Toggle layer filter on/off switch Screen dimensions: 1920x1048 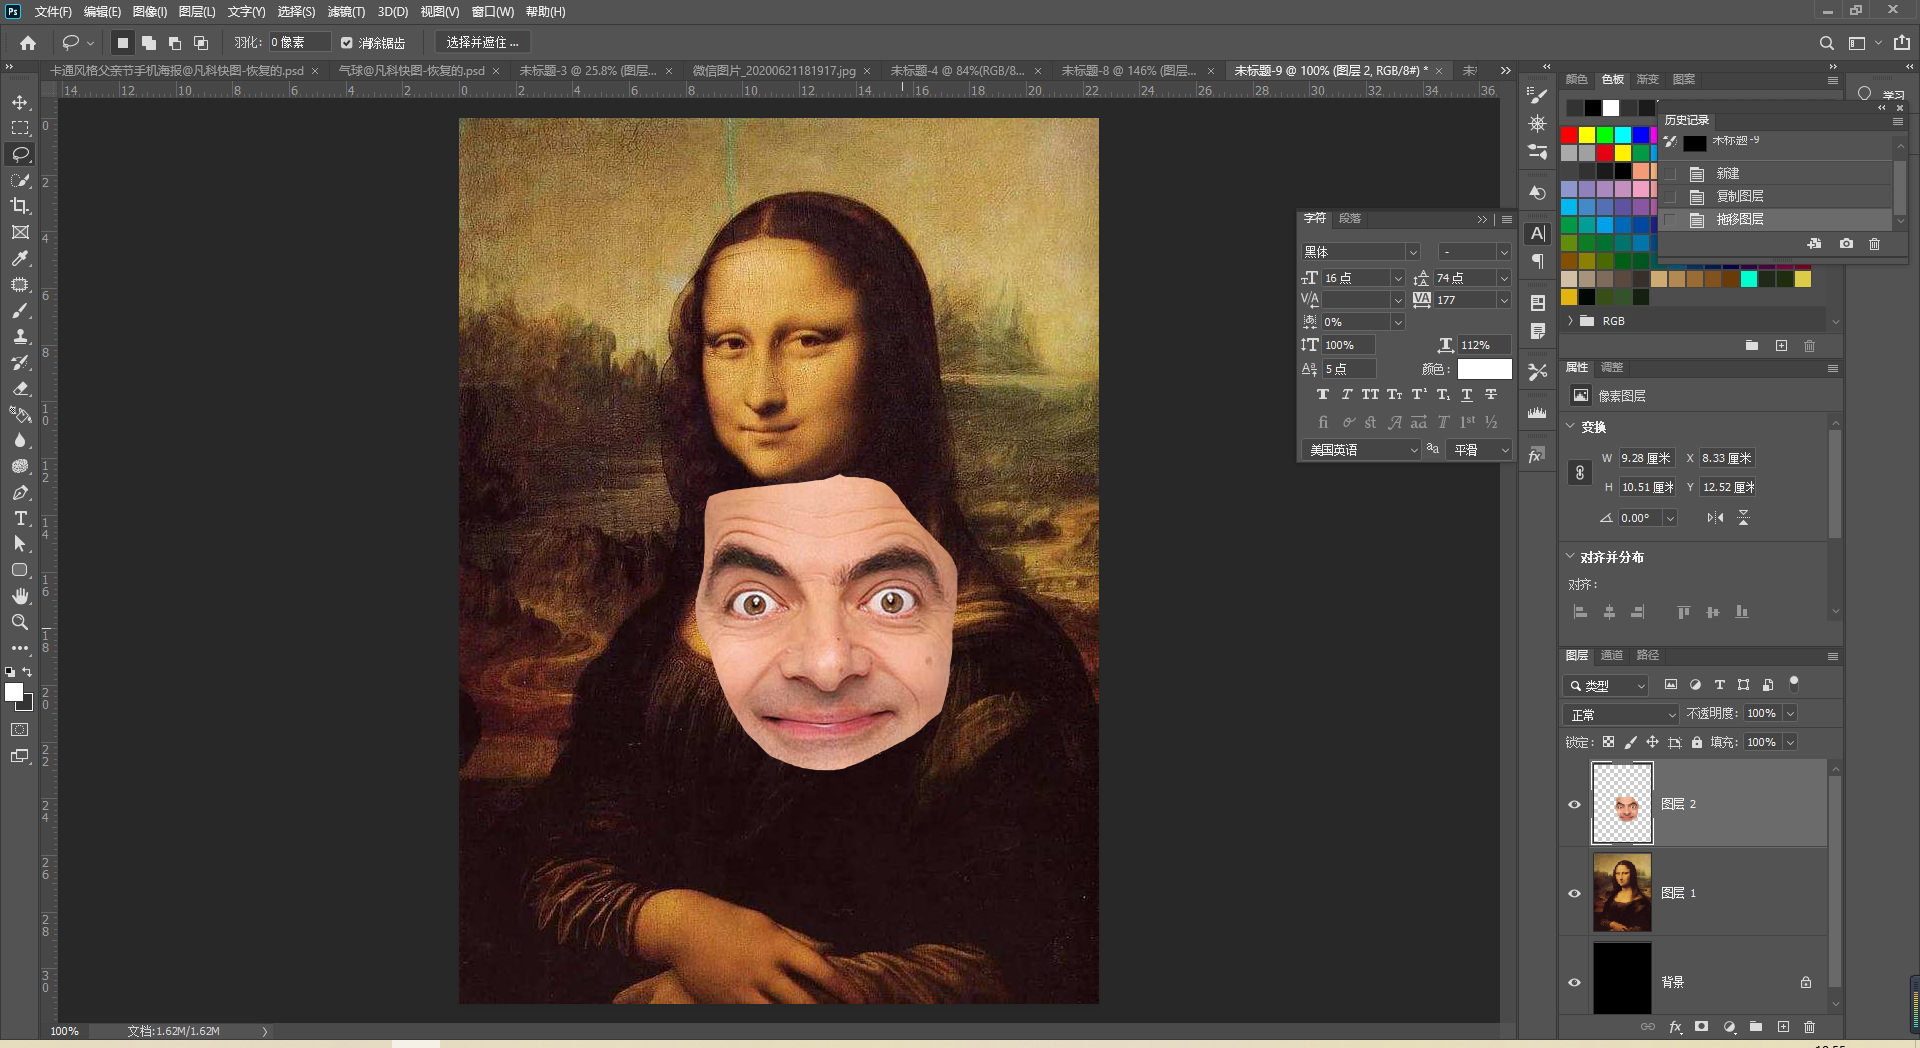pos(1794,684)
